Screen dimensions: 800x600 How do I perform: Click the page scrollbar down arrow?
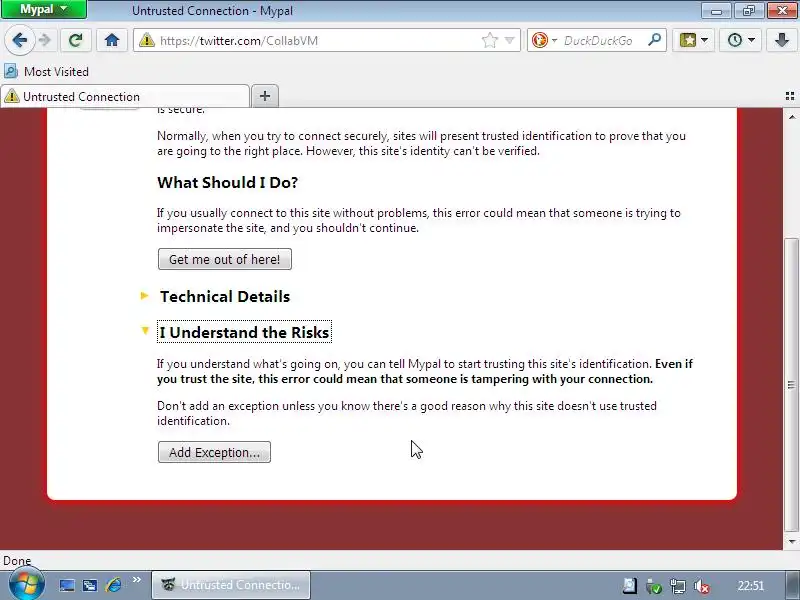point(791,541)
